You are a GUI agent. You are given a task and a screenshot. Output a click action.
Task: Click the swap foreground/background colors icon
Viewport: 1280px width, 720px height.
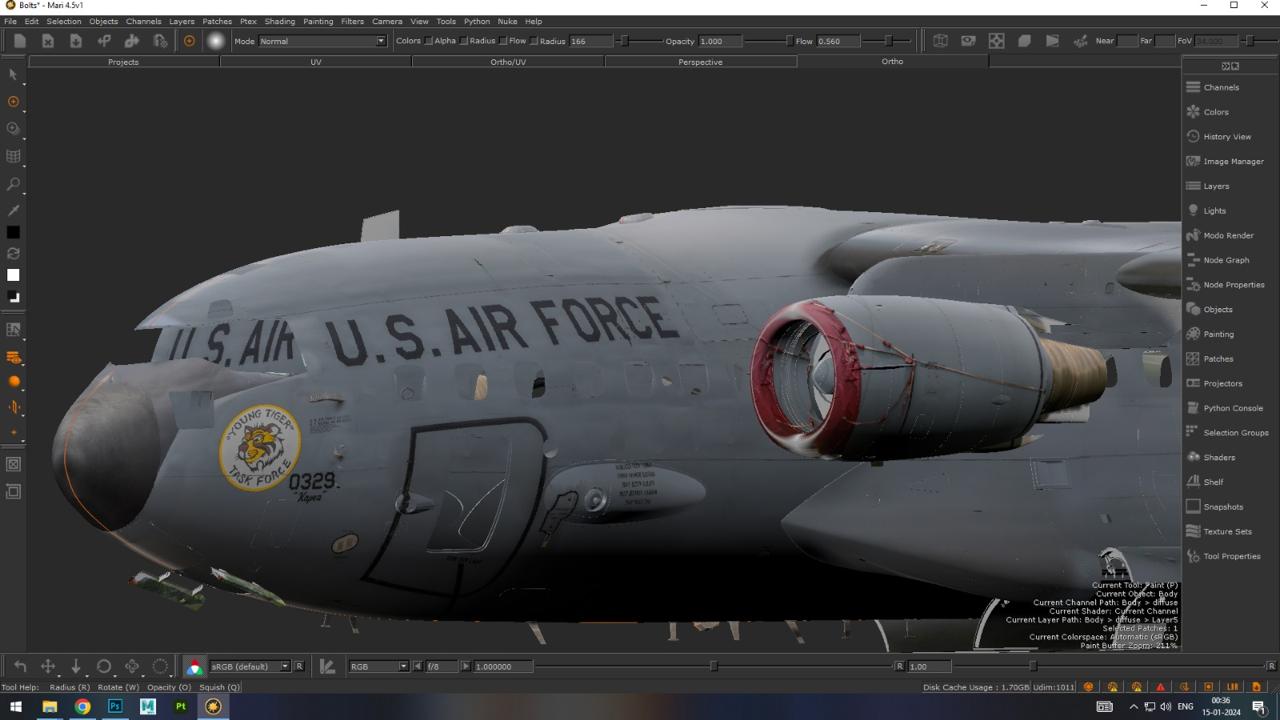pos(13,254)
